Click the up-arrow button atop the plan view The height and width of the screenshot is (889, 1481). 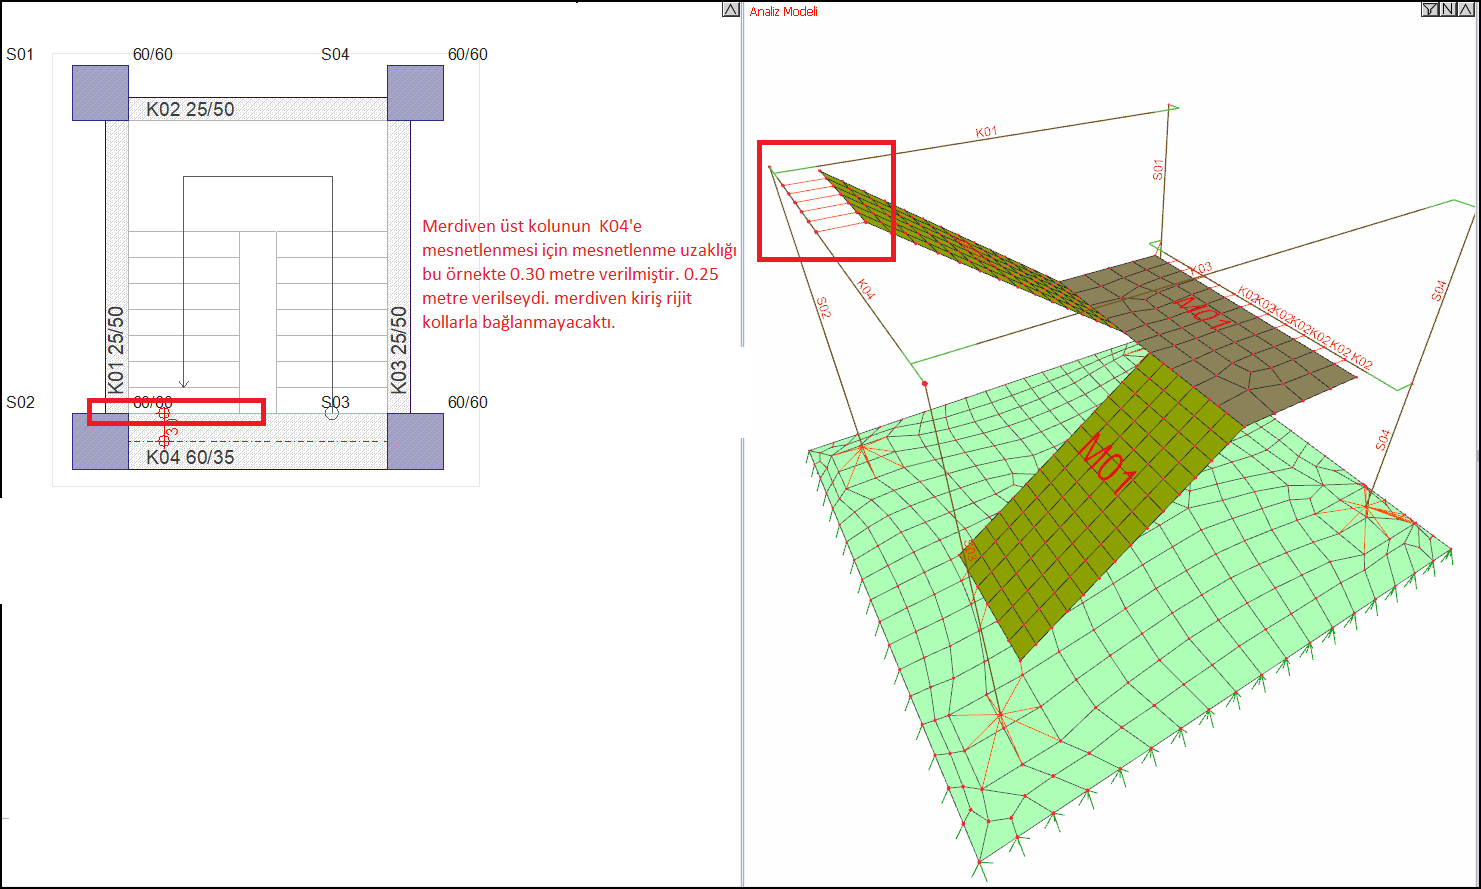[730, 10]
